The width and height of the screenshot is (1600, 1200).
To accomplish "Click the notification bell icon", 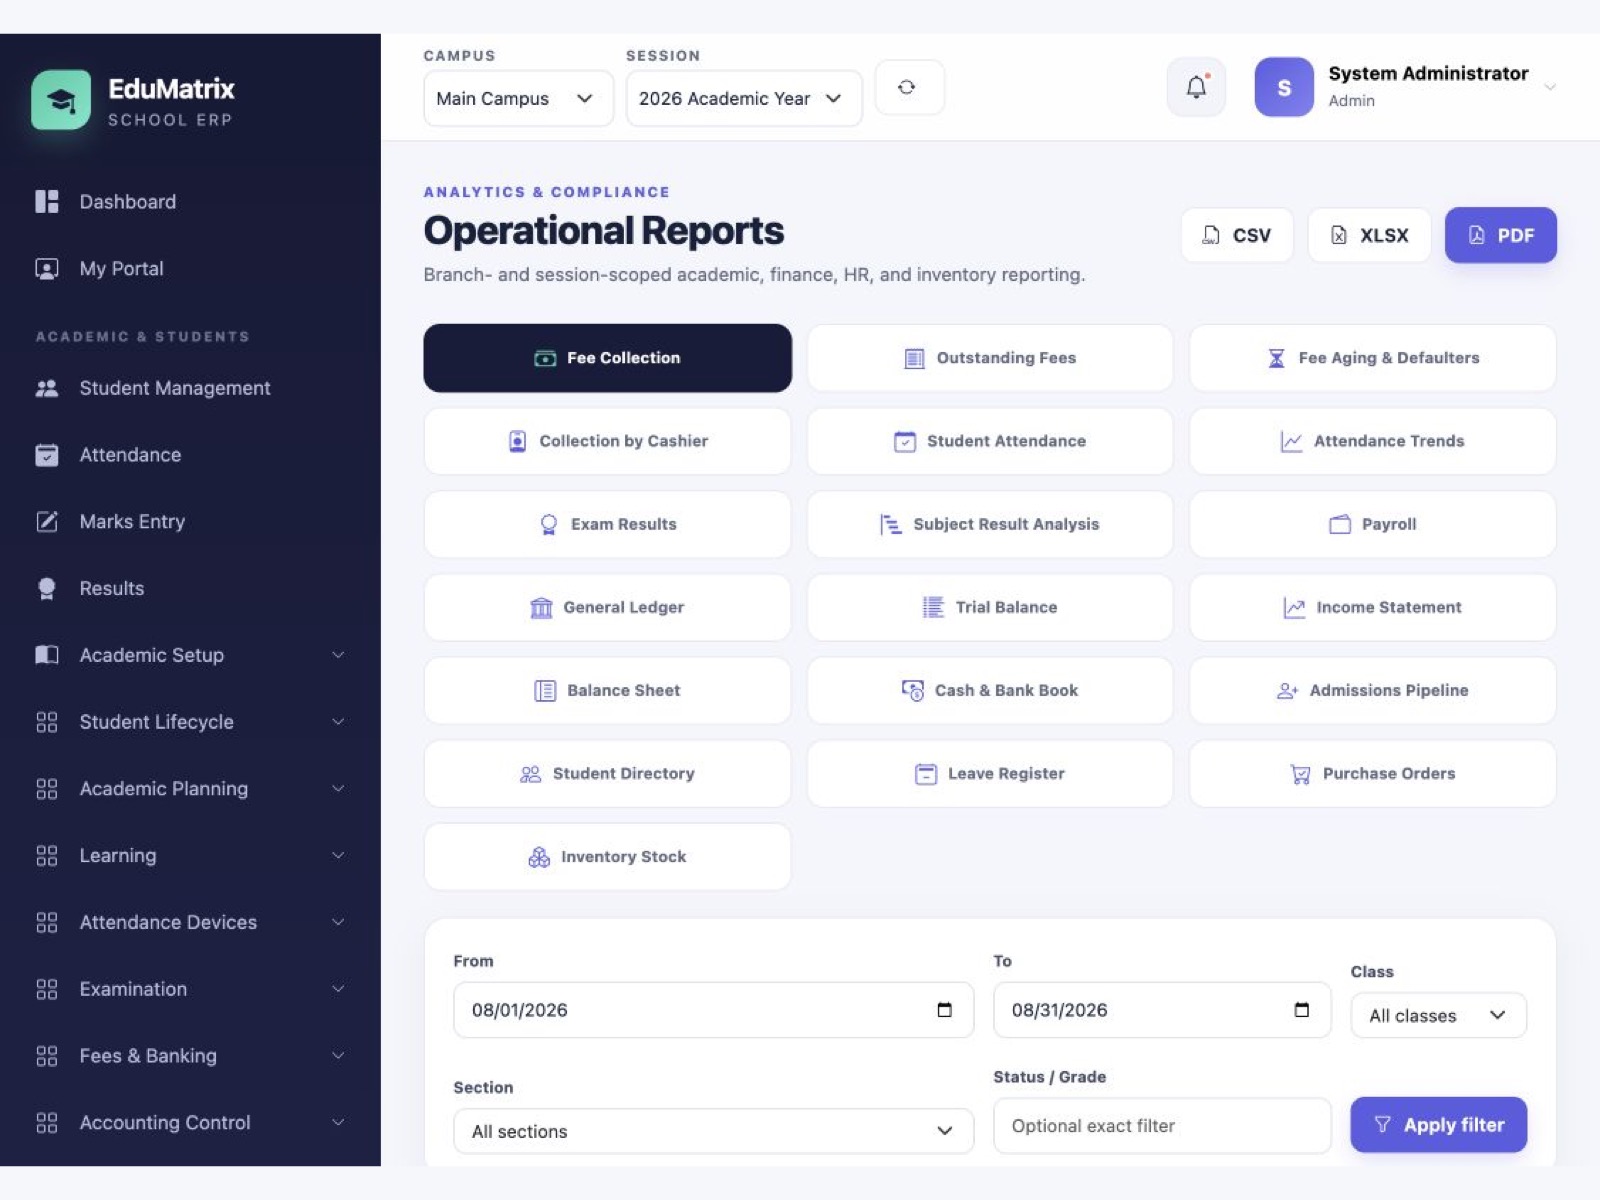I will 1196,87.
